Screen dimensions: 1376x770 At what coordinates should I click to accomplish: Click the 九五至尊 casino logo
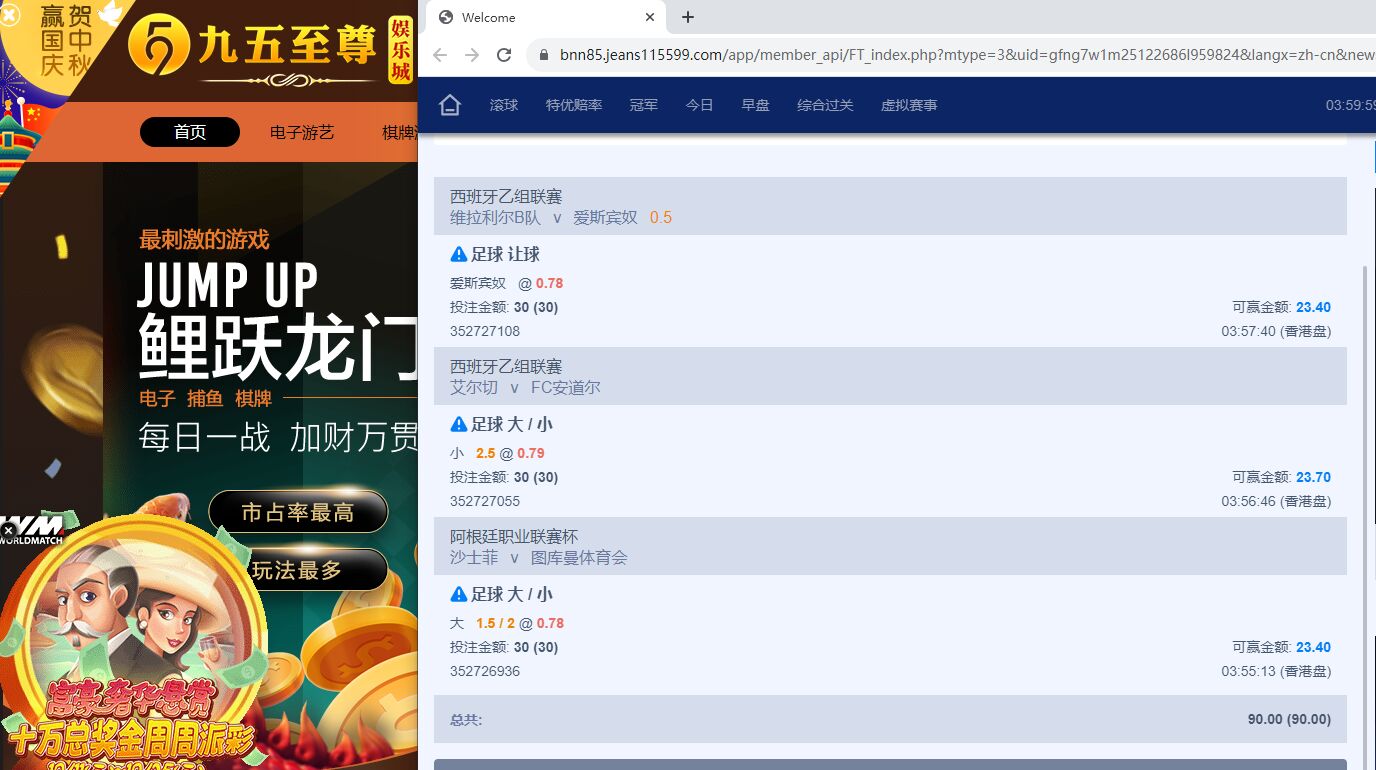coord(270,50)
